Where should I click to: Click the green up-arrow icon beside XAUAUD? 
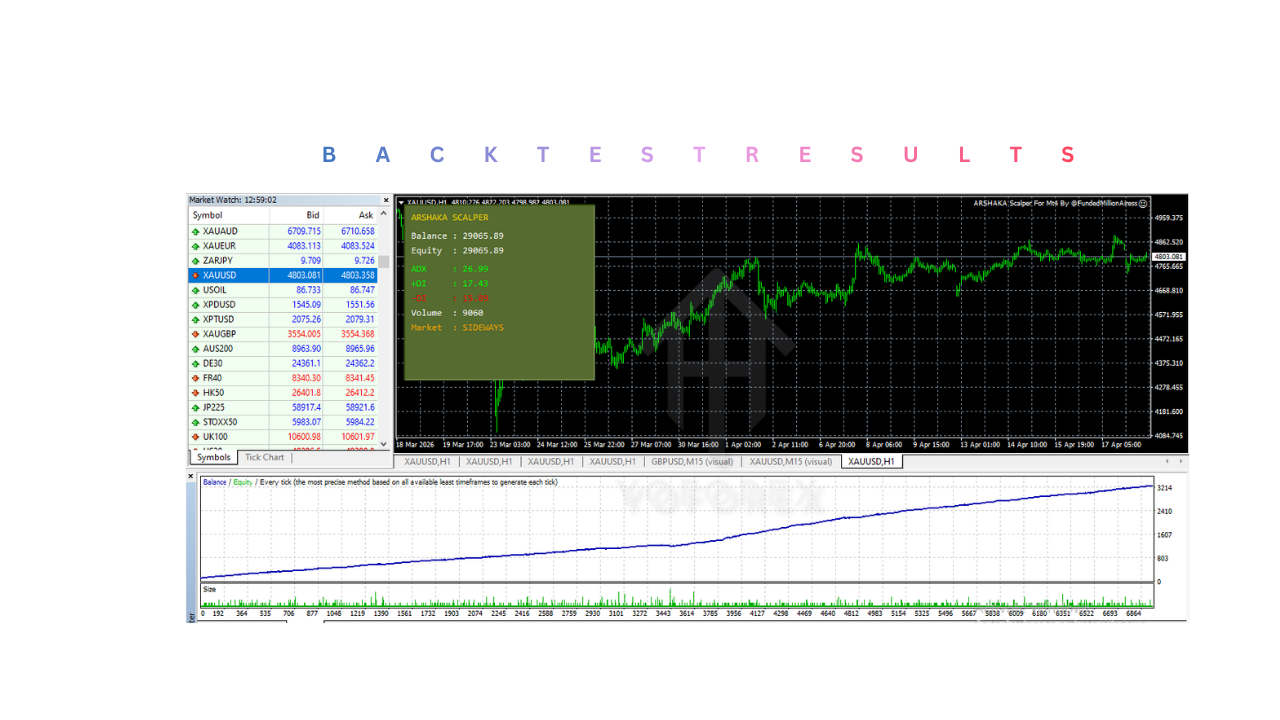(x=195, y=230)
